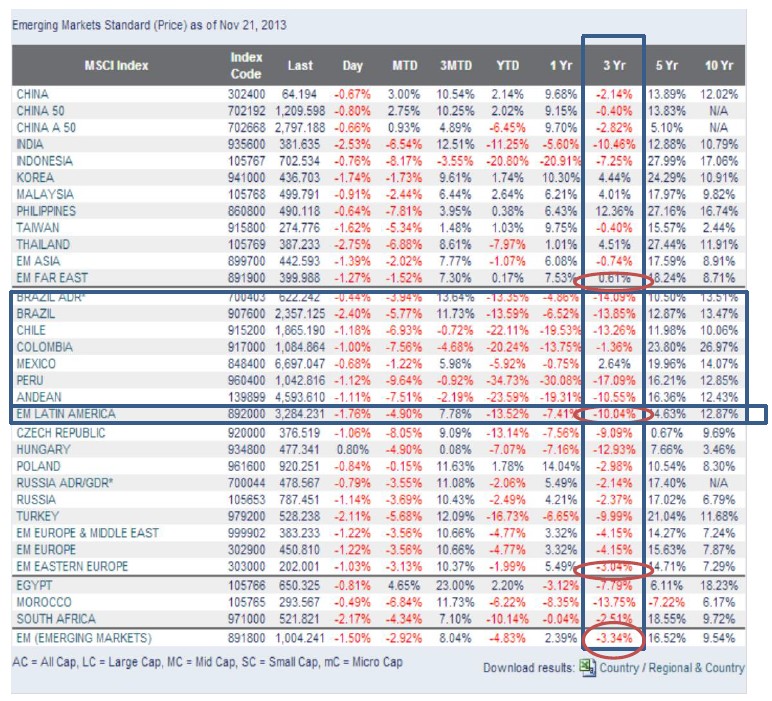Select the BRAZIL index name

36,314
